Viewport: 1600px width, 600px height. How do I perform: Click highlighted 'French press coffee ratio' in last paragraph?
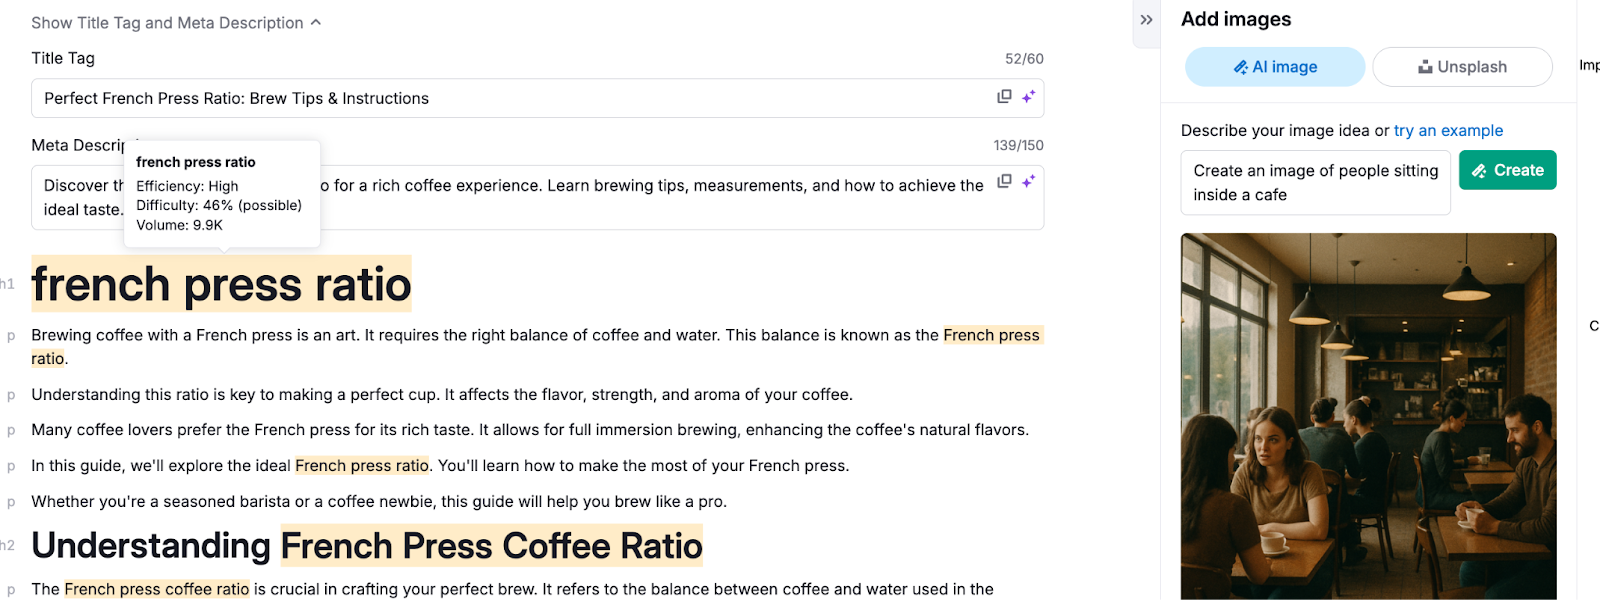(x=156, y=589)
